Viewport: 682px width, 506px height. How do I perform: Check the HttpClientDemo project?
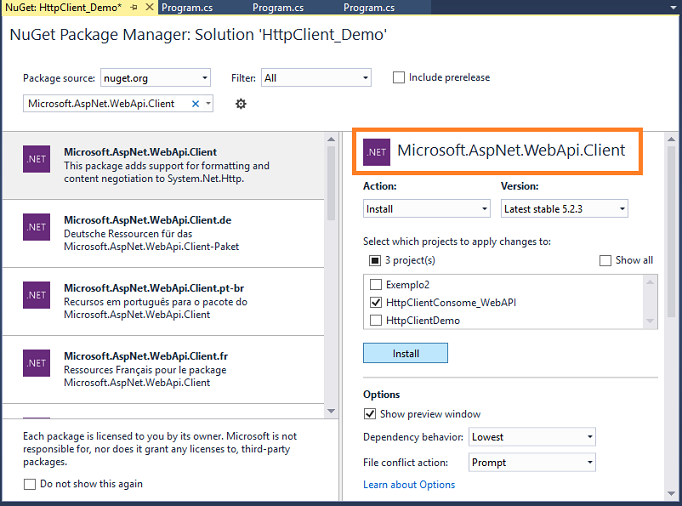[x=376, y=320]
